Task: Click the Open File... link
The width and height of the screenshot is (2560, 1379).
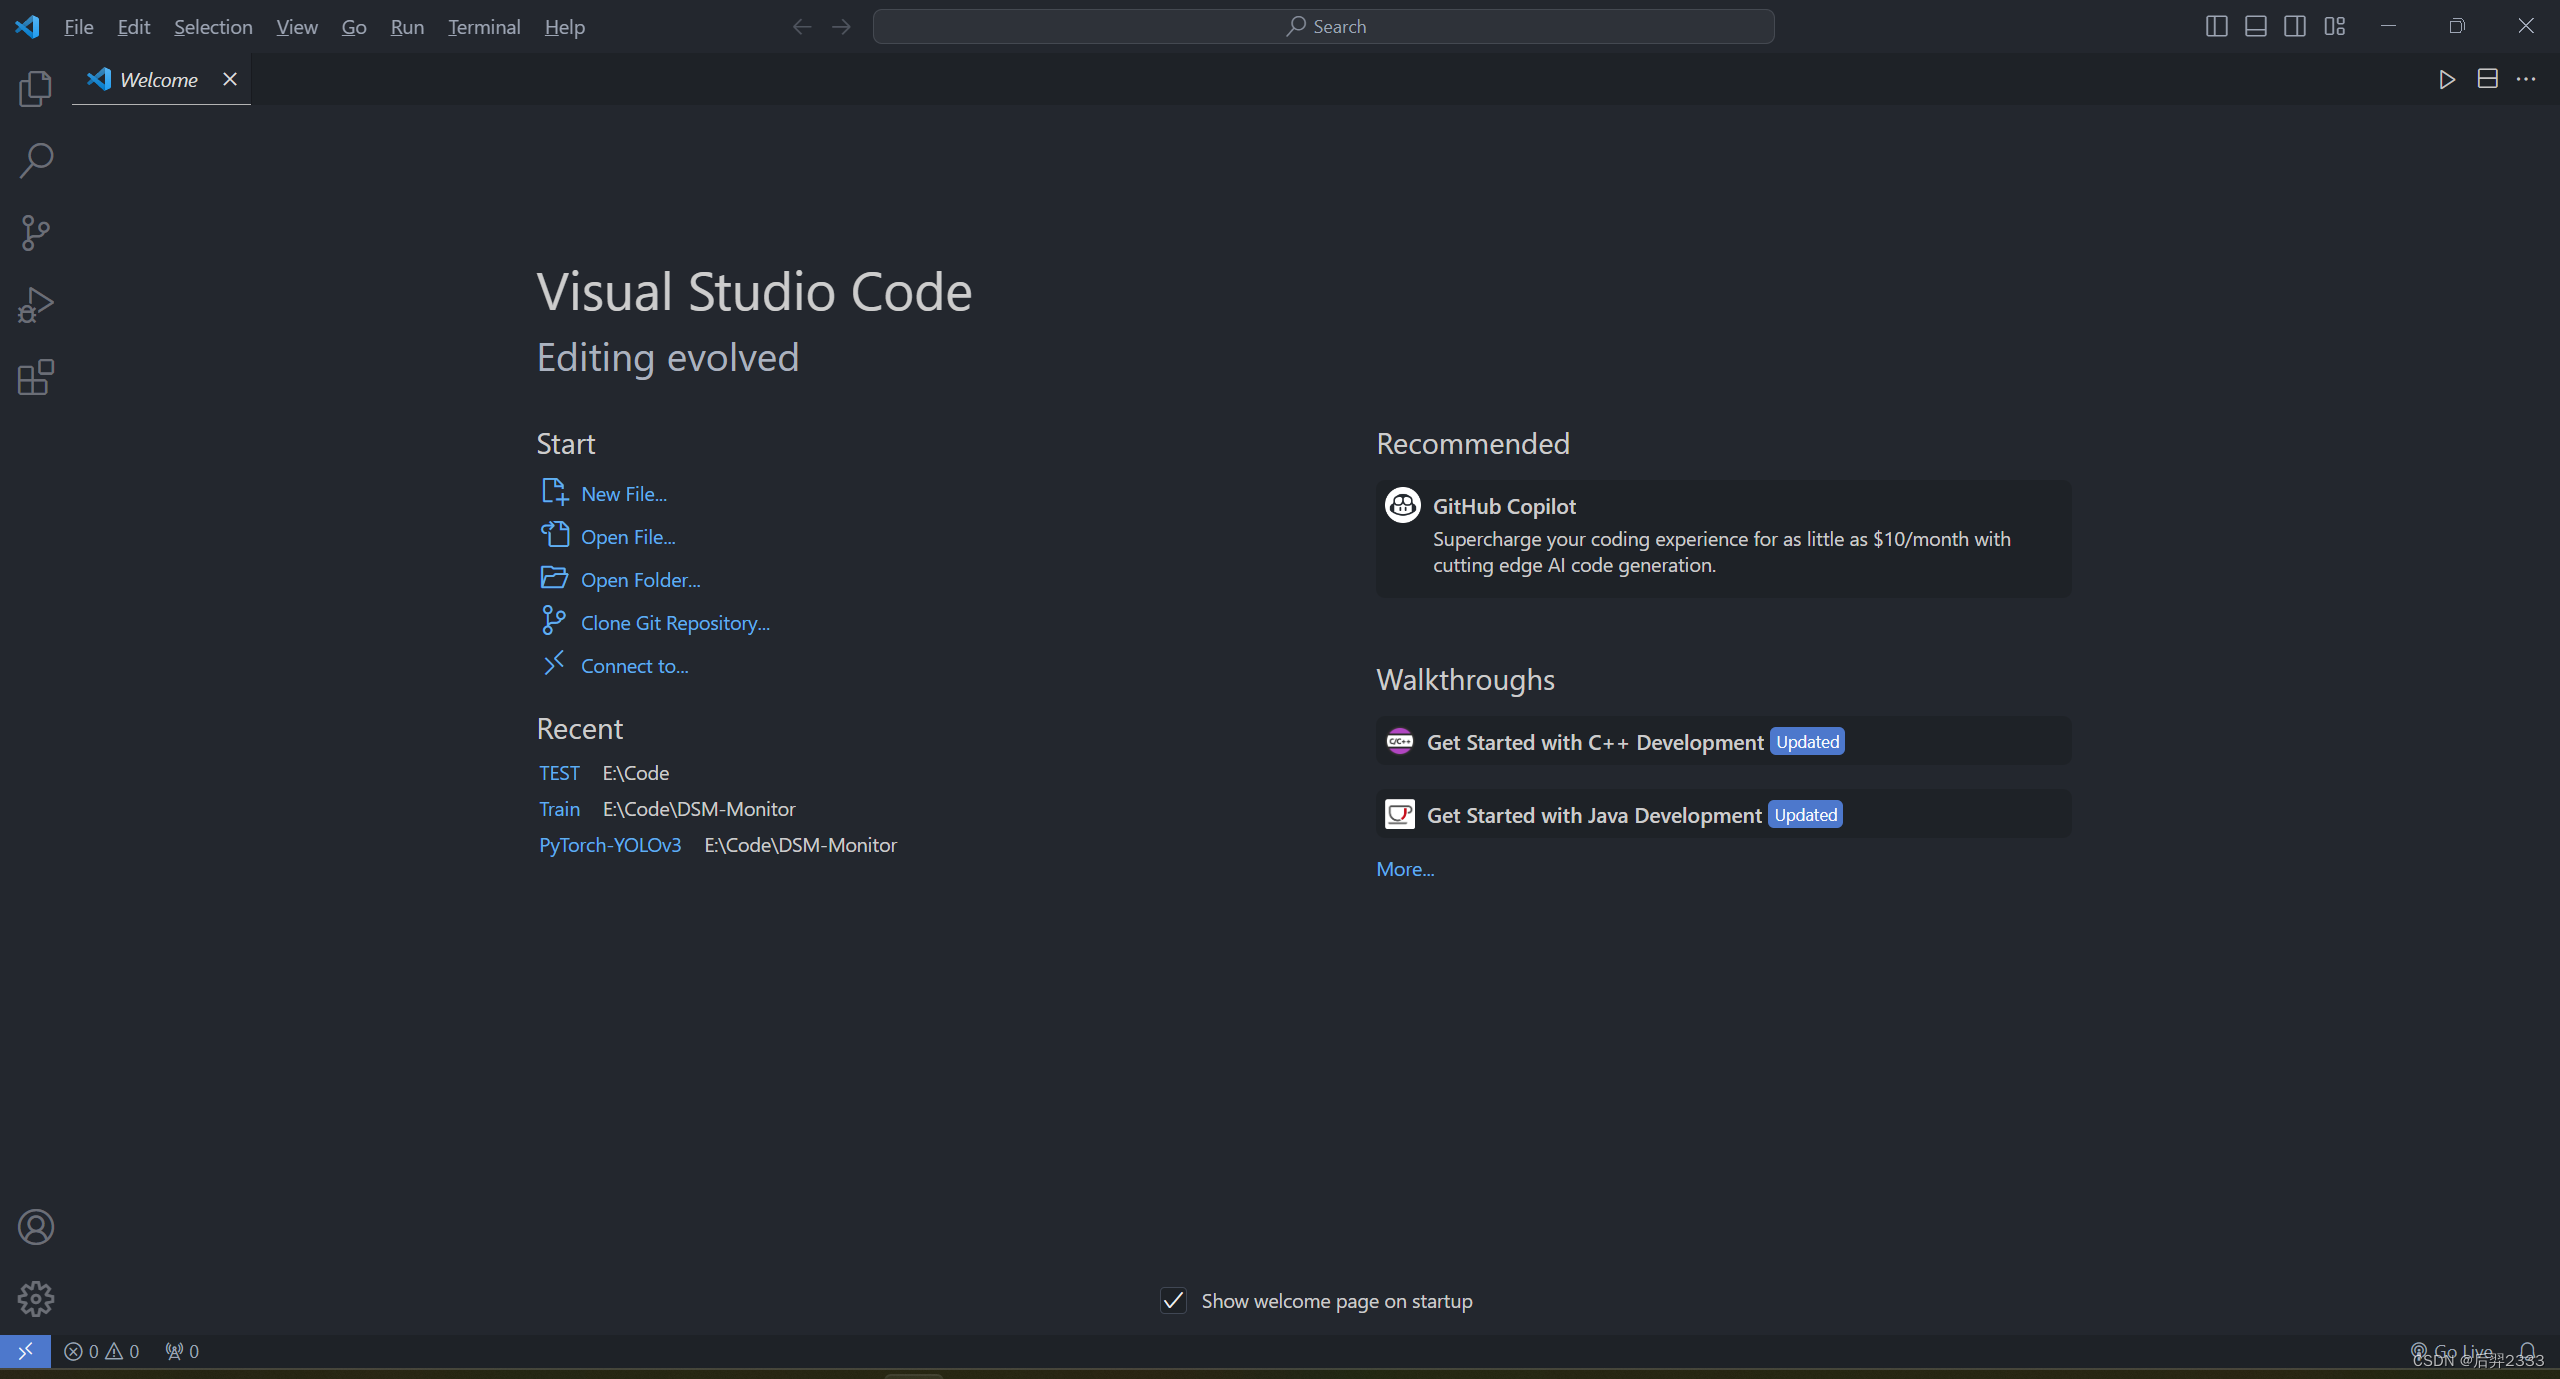Action: click(628, 537)
